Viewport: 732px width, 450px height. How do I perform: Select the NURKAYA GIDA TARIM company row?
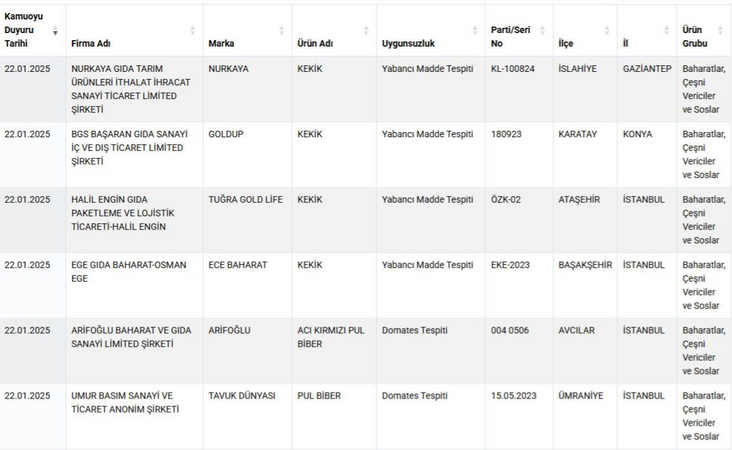pos(366,89)
